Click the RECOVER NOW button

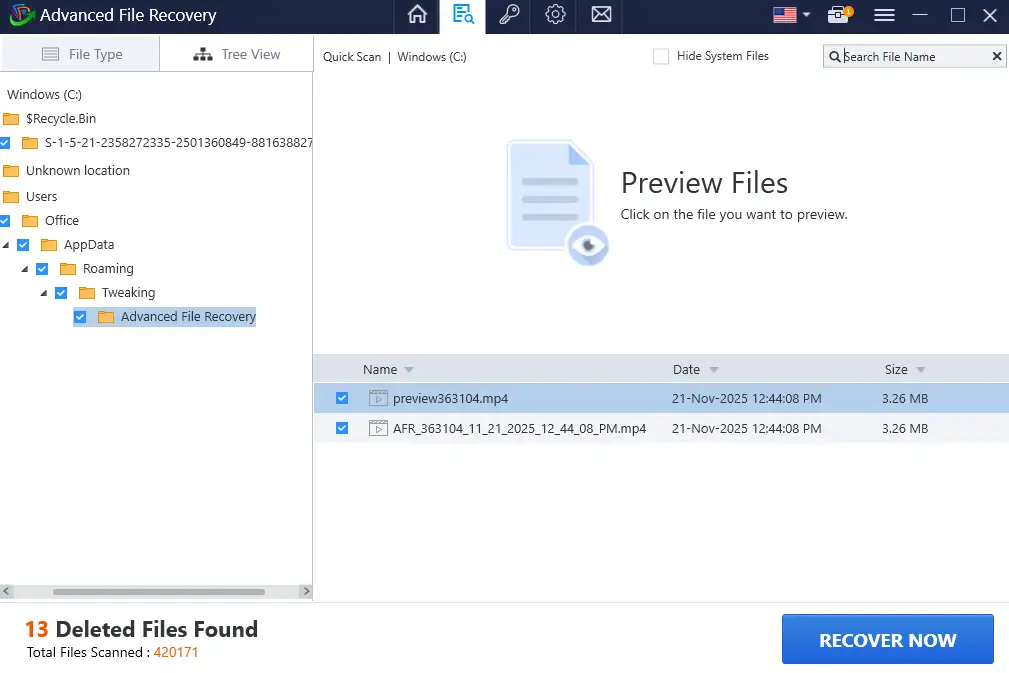point(886,638)
